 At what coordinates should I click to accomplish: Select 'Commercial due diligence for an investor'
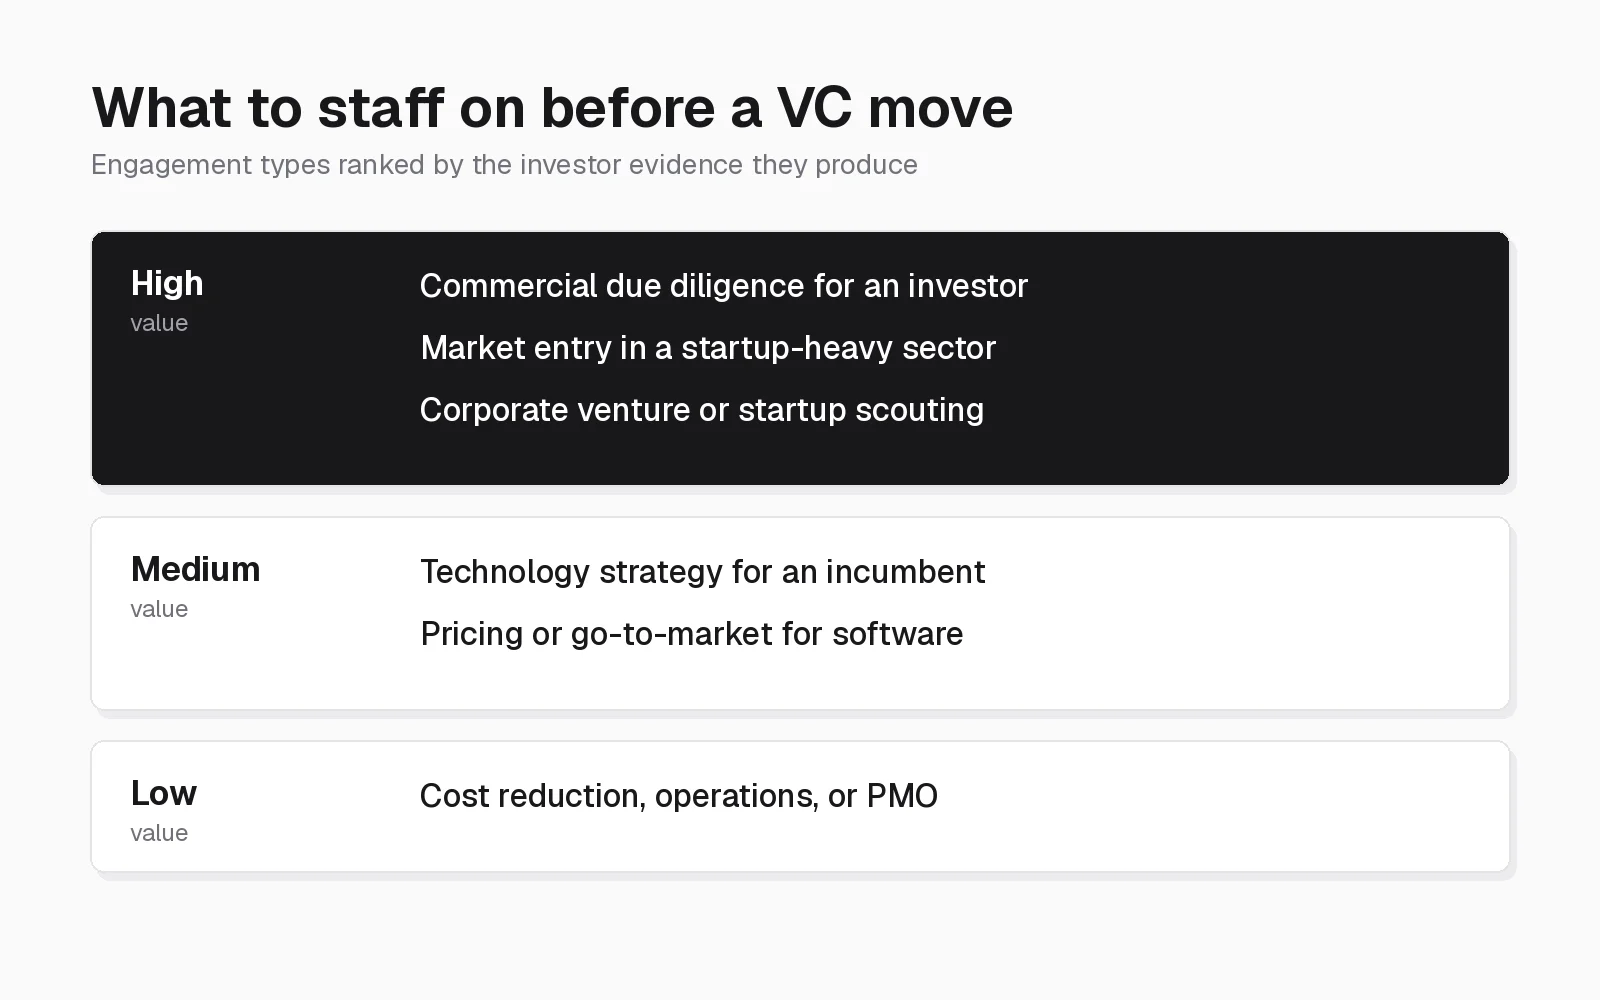tap(724, 286)
